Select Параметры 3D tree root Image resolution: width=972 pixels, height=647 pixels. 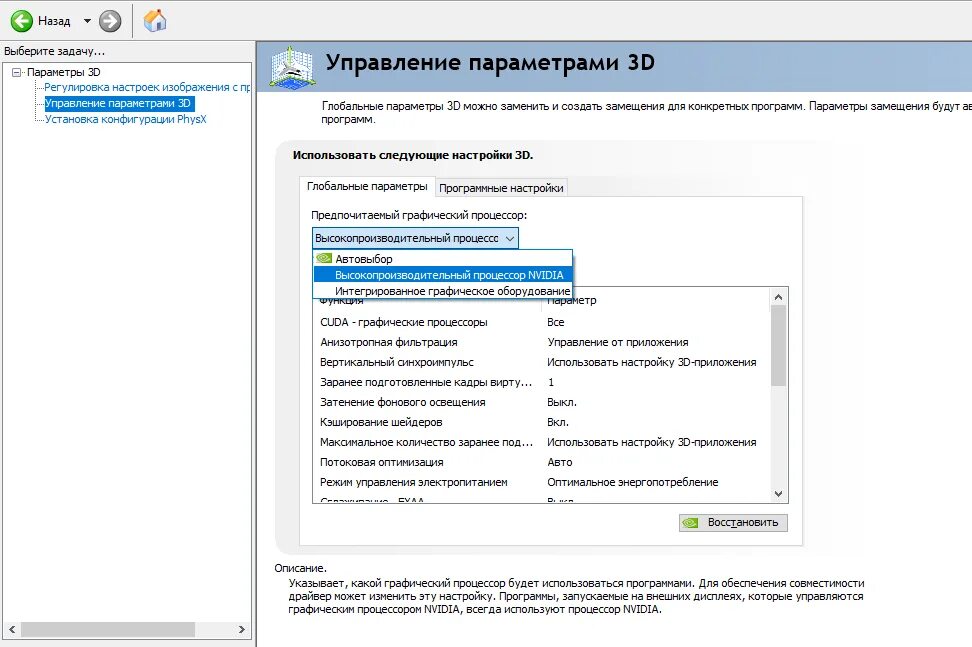pos(63,72)
